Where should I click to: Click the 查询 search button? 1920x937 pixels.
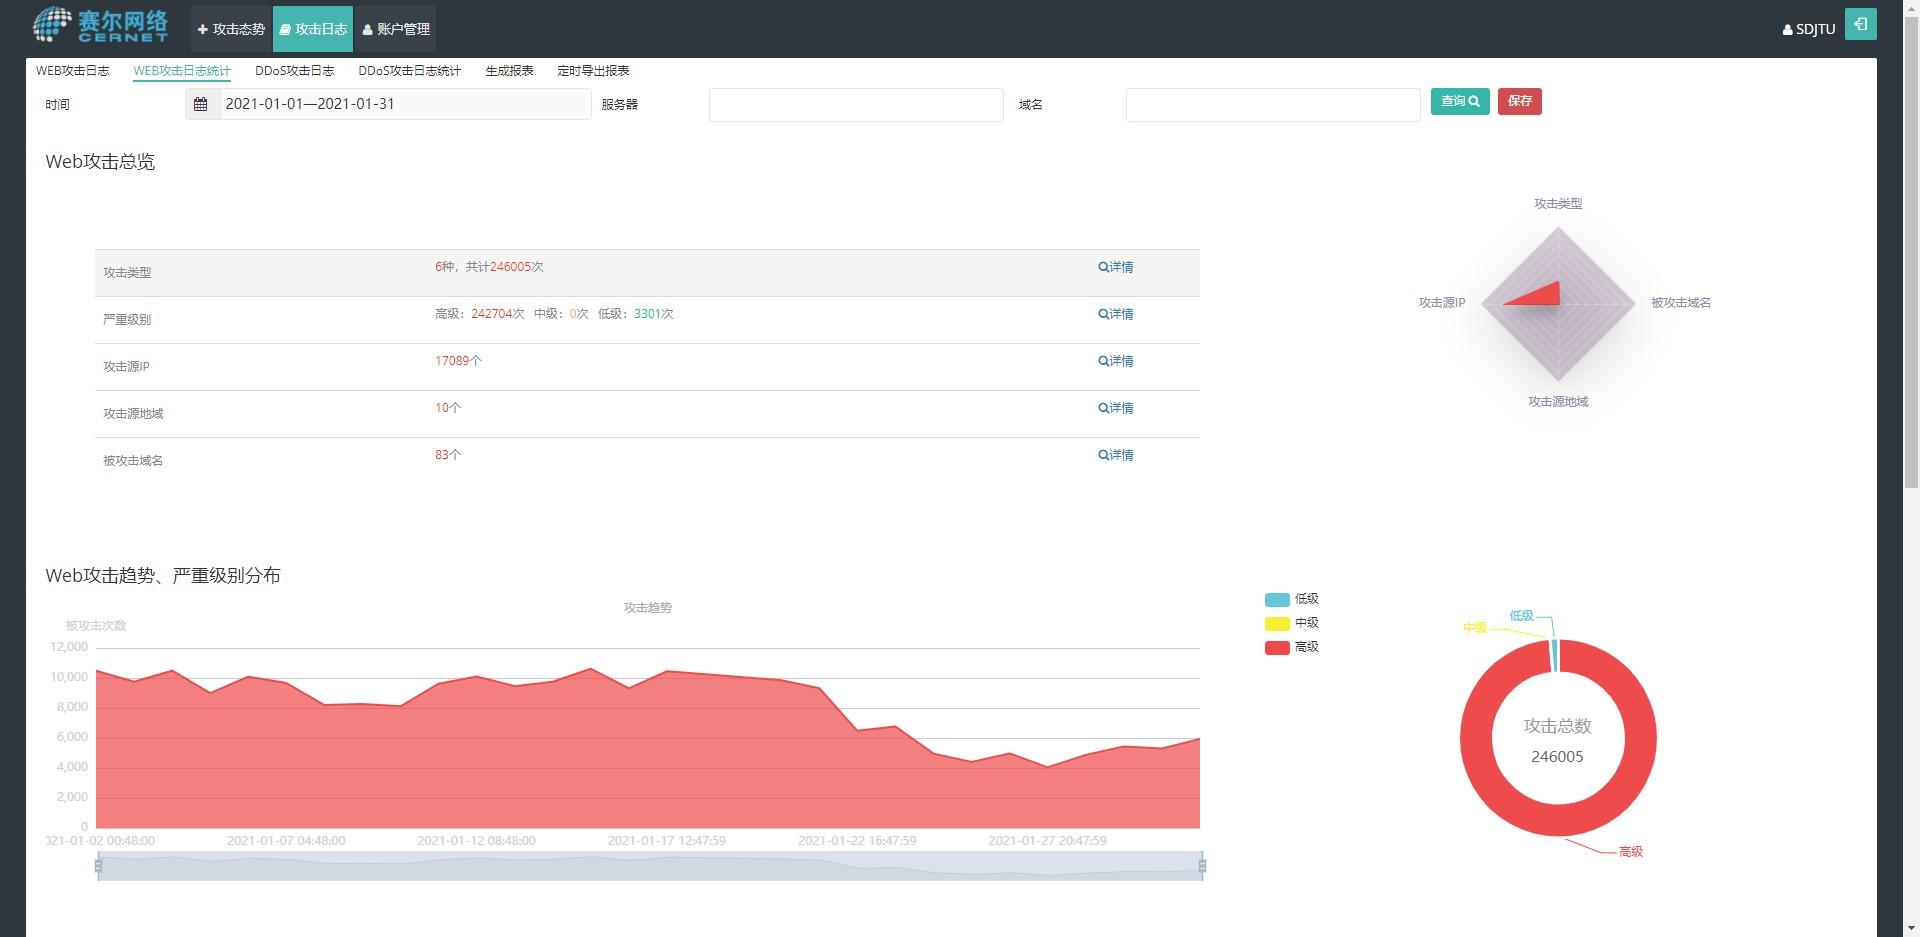[1460, 101]
